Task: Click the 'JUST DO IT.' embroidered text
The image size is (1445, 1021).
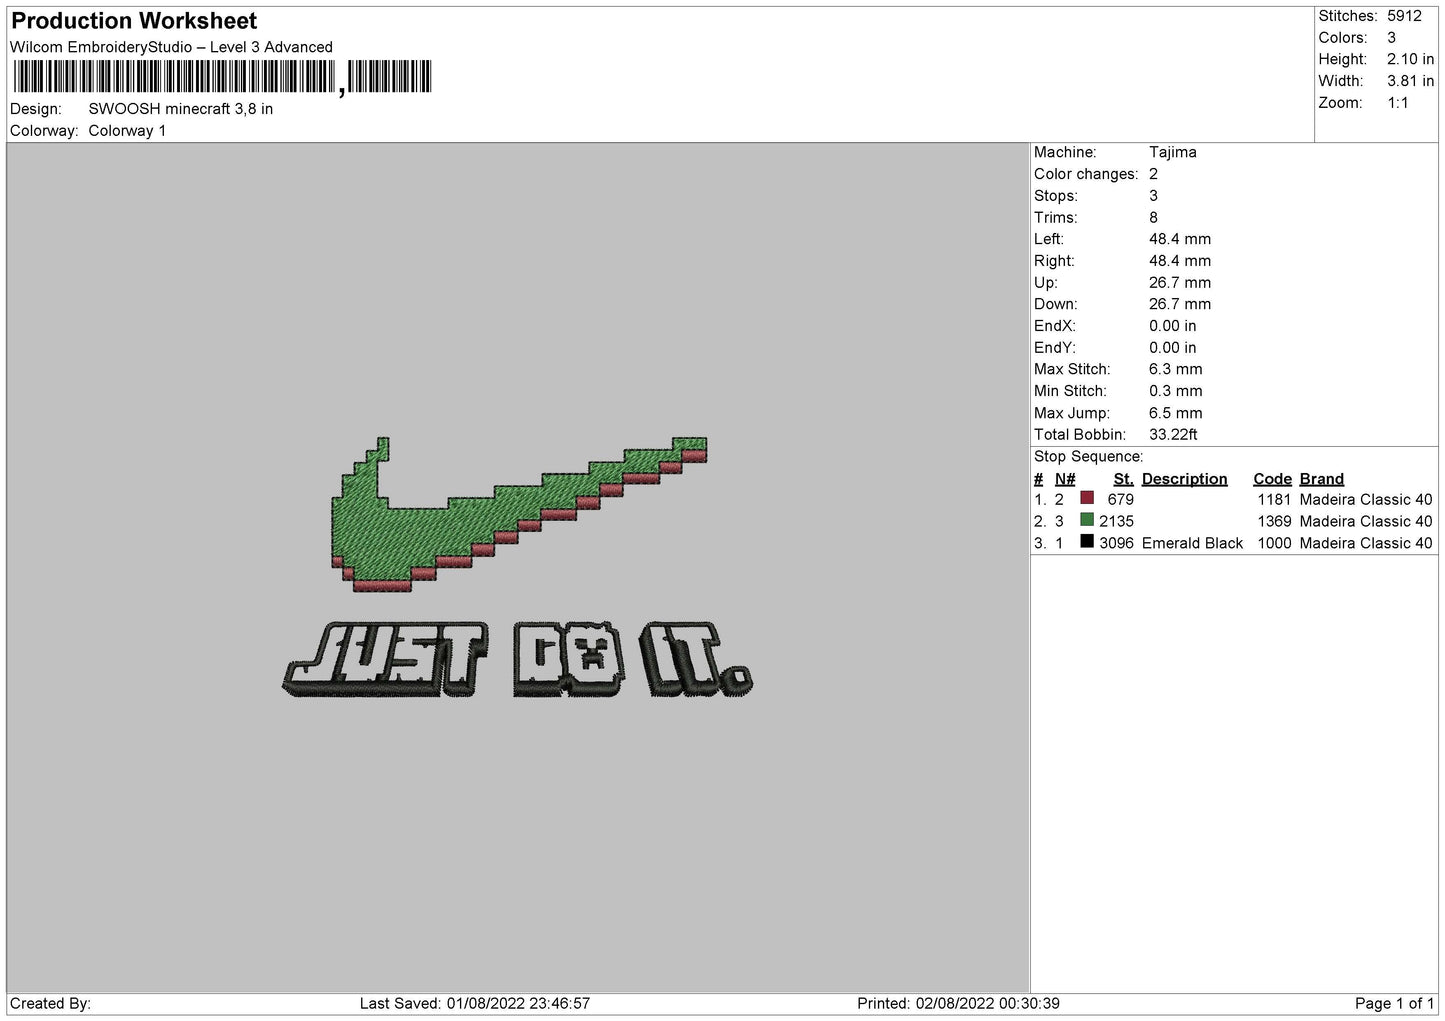Action: [518, 660]
